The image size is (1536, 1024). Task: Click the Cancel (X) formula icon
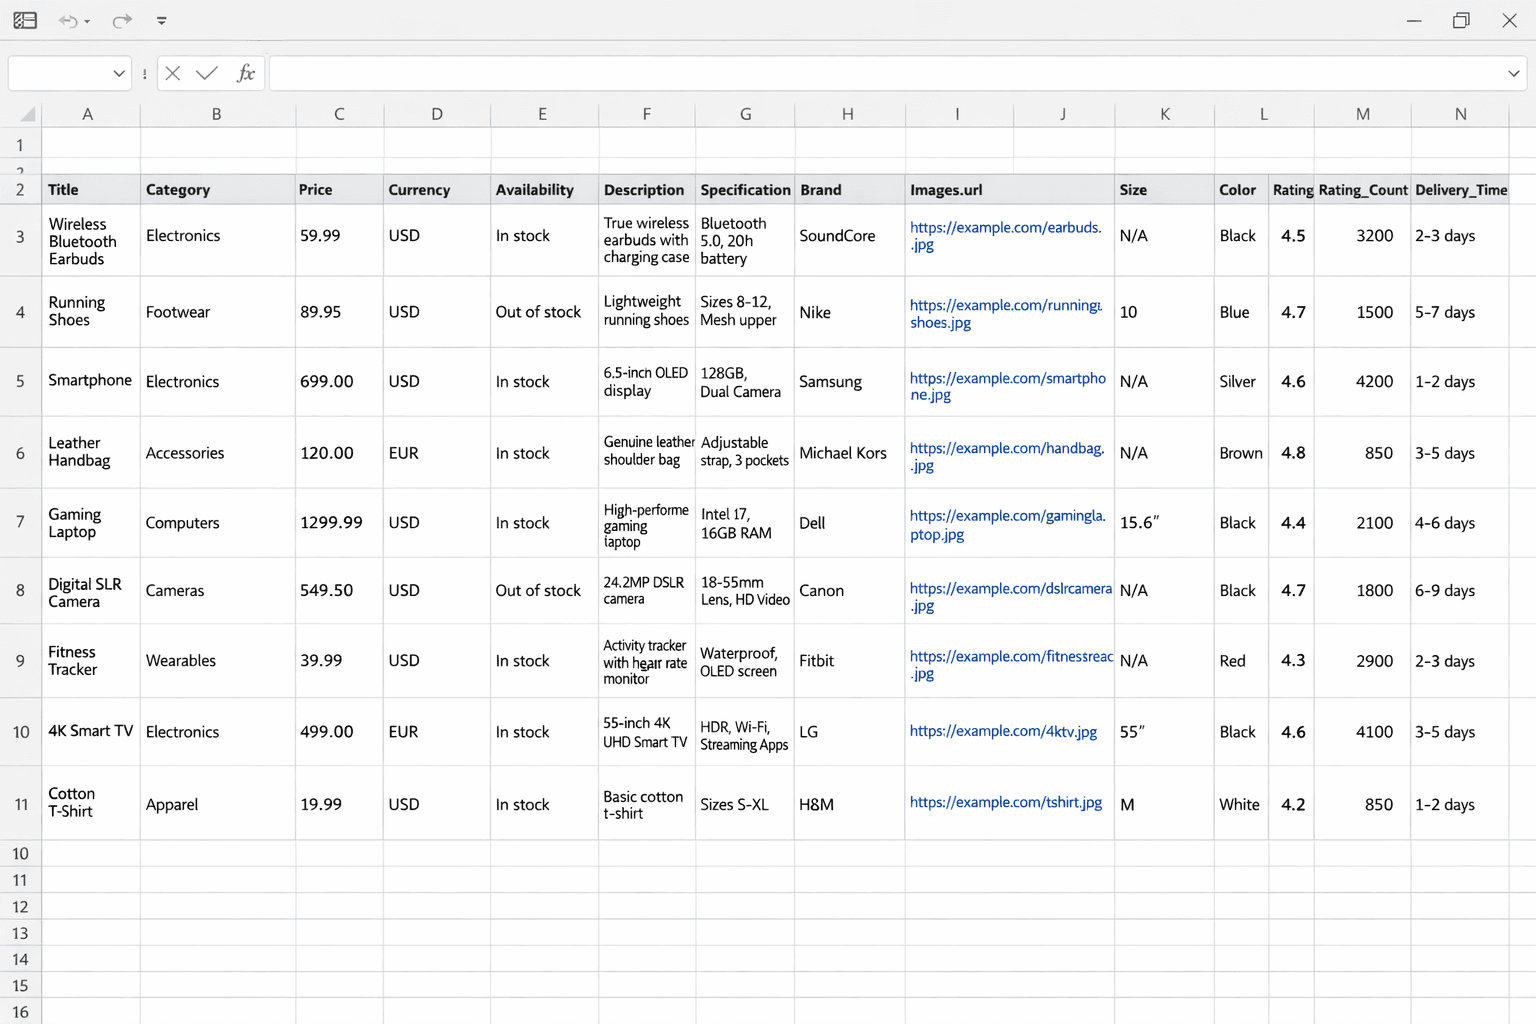coord(173,73)
